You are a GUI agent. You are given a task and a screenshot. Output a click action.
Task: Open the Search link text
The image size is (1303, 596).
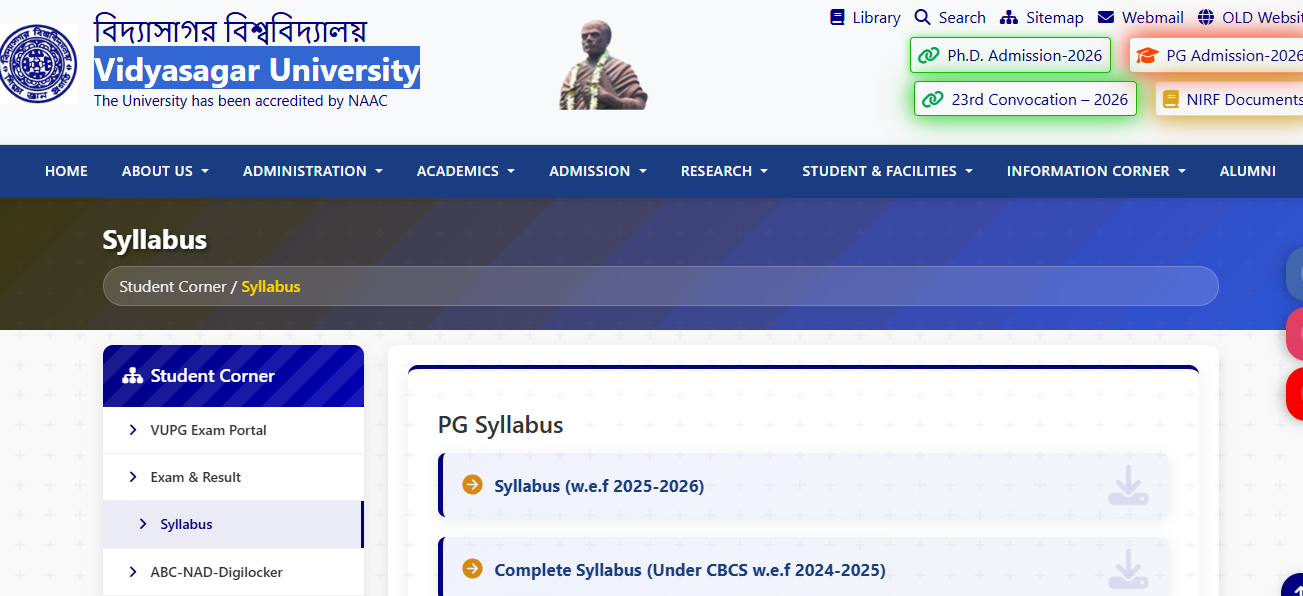962,17
